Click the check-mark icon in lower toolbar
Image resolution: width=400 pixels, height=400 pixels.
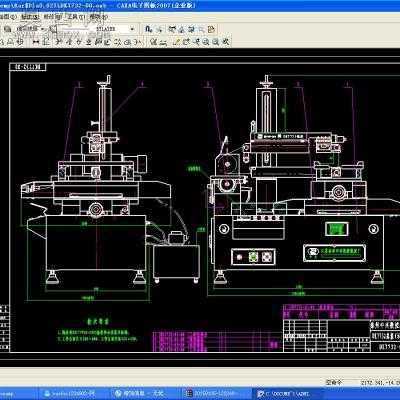pos(153,42)
